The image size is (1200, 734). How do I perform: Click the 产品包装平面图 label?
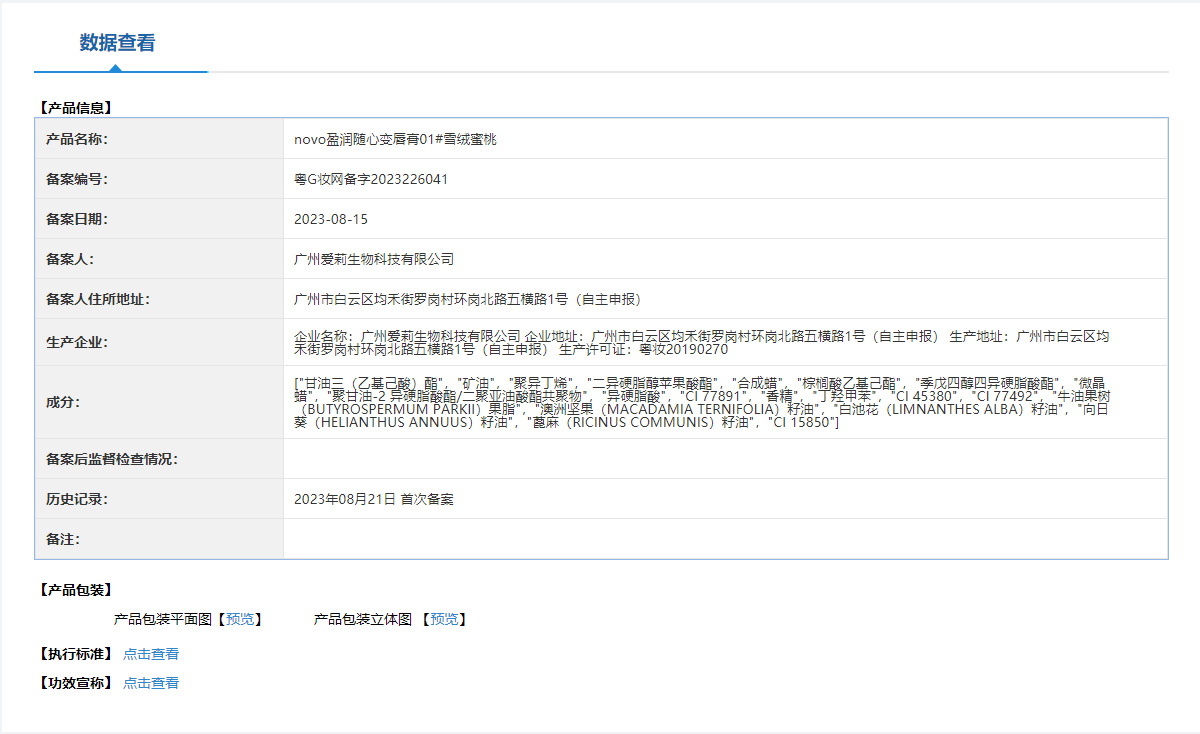[163, 620]
